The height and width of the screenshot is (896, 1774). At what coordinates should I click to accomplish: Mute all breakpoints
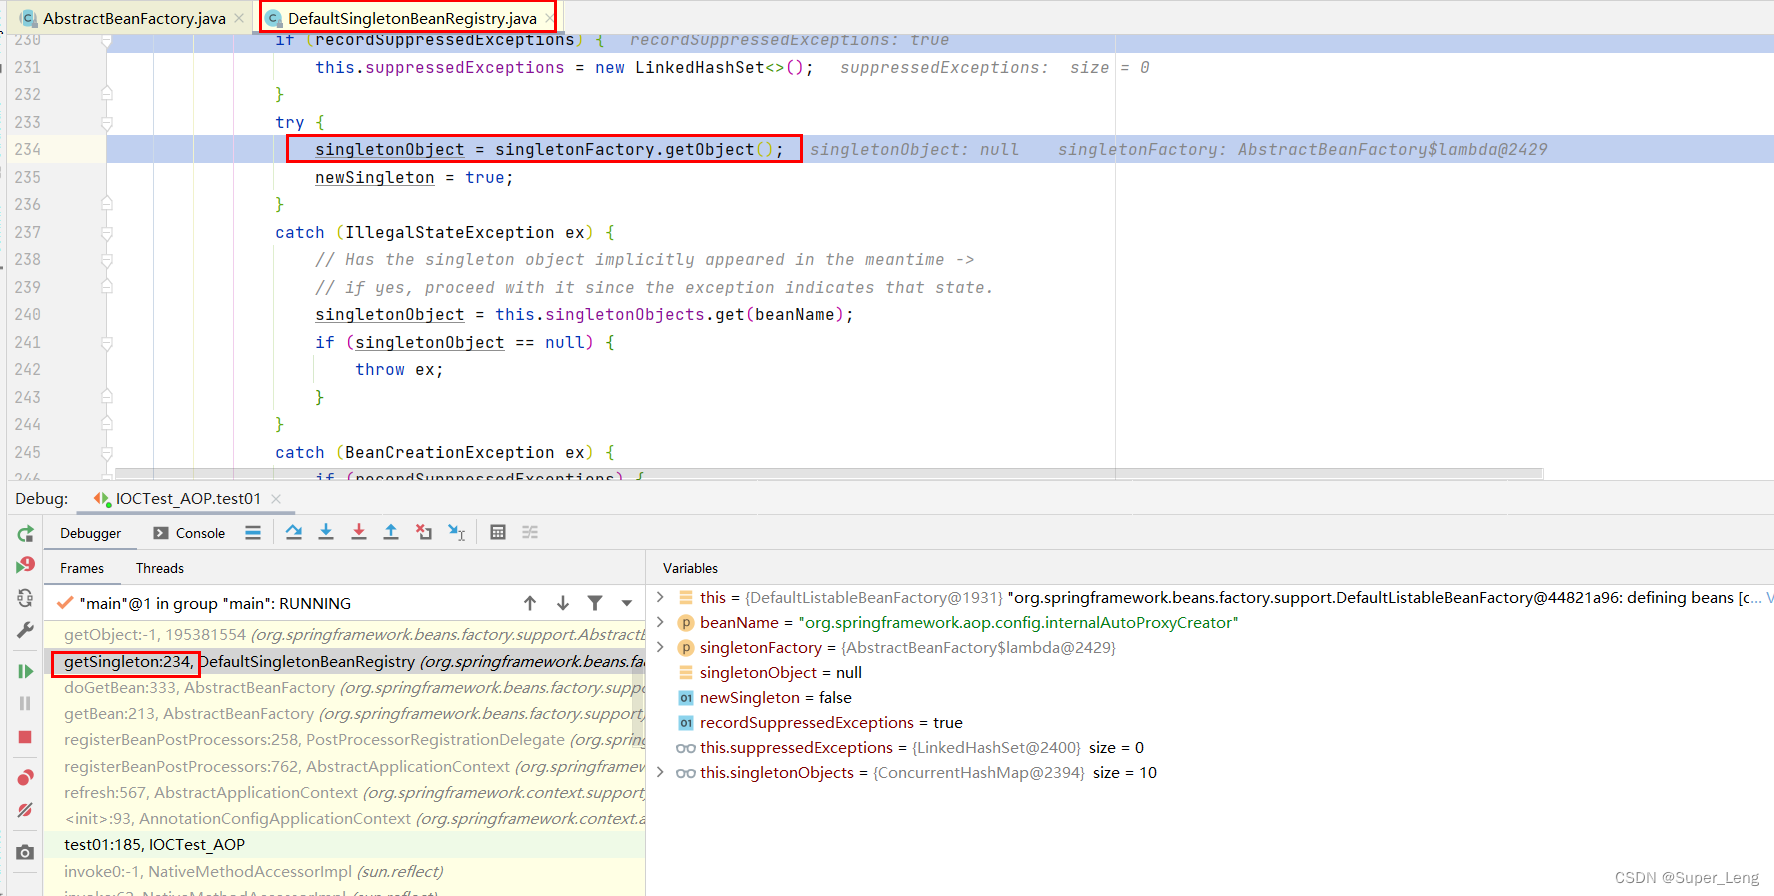tap(26, 810)
